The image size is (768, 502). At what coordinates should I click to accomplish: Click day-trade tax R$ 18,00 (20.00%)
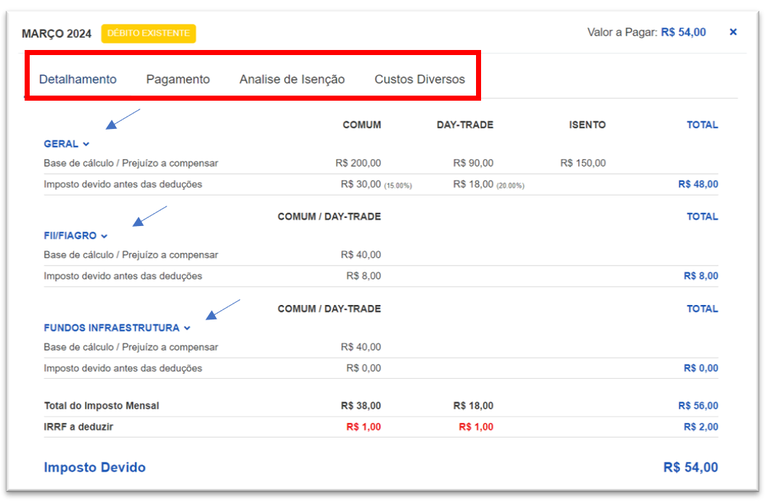pos(488,185)
